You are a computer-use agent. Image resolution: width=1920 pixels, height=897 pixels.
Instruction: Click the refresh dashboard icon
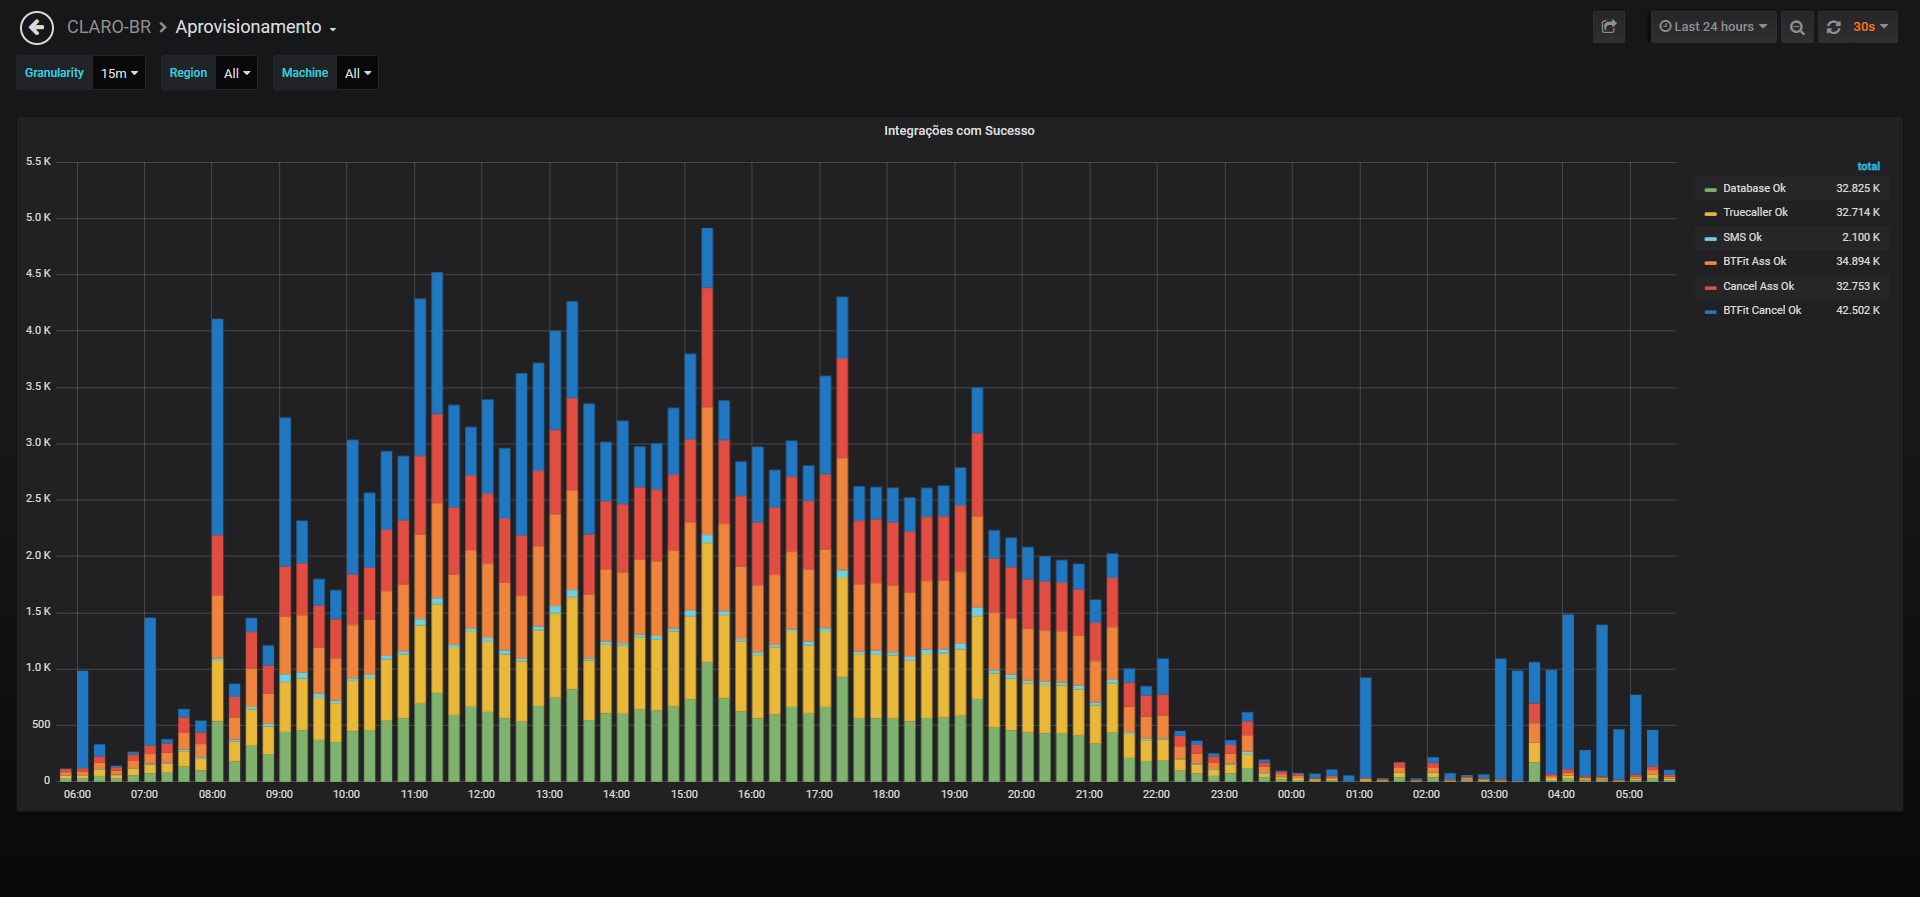tap(1834, 27)
